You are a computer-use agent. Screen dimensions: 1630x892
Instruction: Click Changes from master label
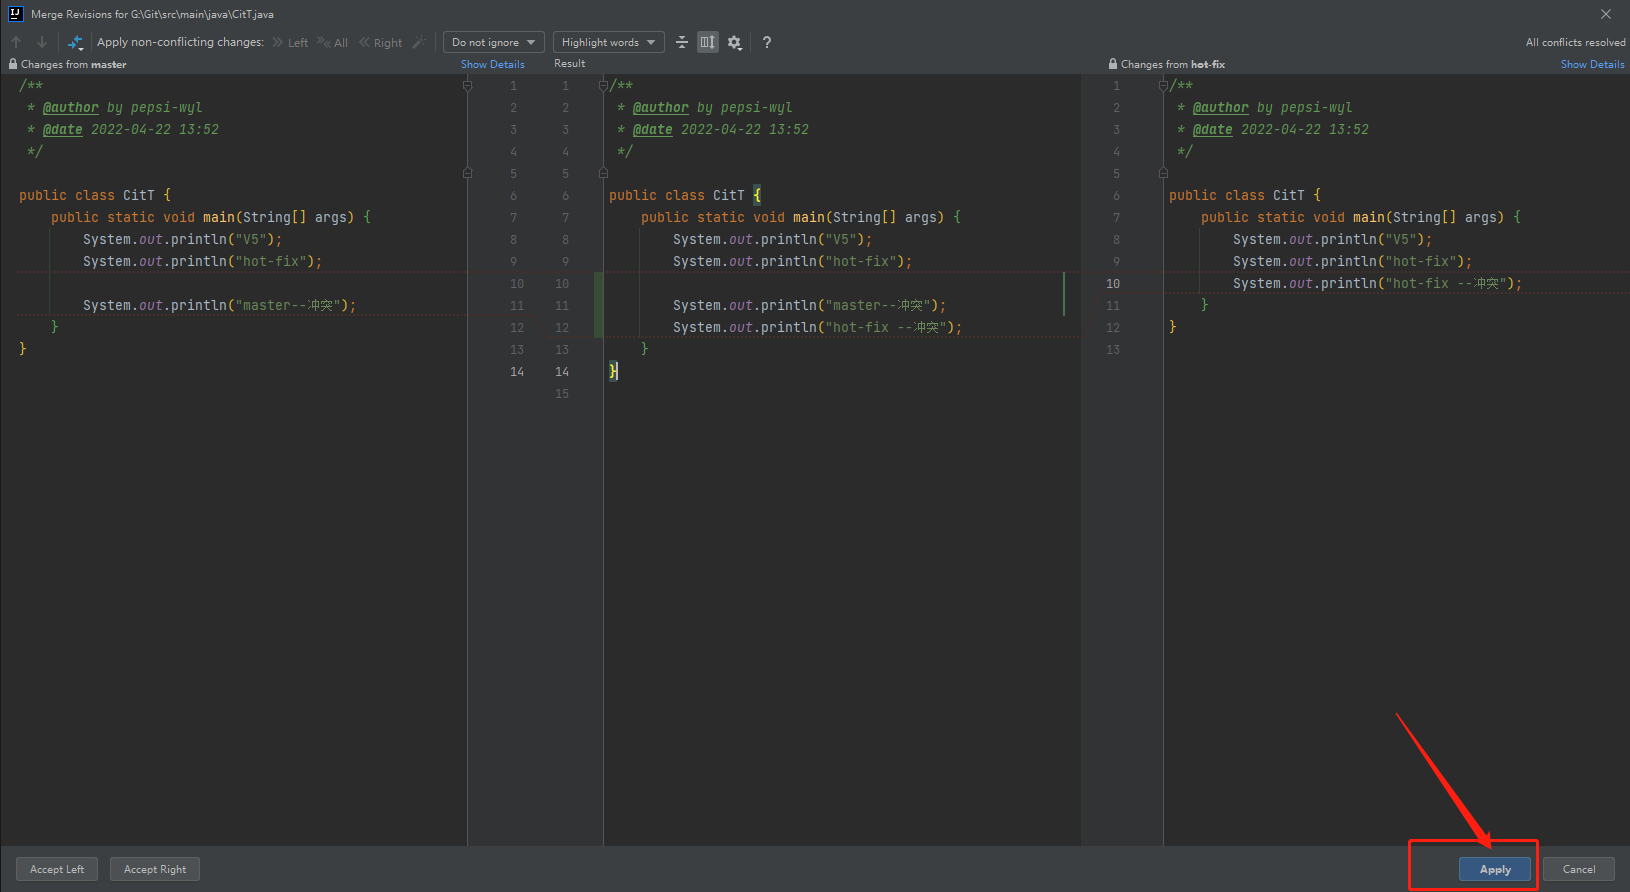(x=74, y=64)
